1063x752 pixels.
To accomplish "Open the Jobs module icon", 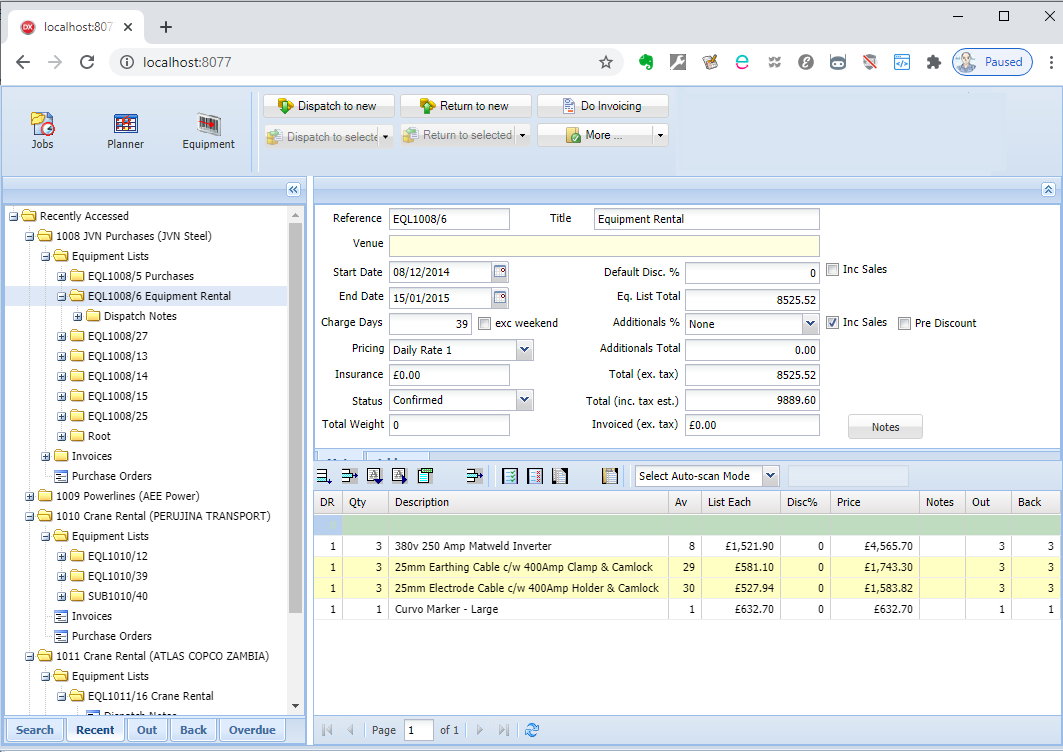I will (42, 124).
